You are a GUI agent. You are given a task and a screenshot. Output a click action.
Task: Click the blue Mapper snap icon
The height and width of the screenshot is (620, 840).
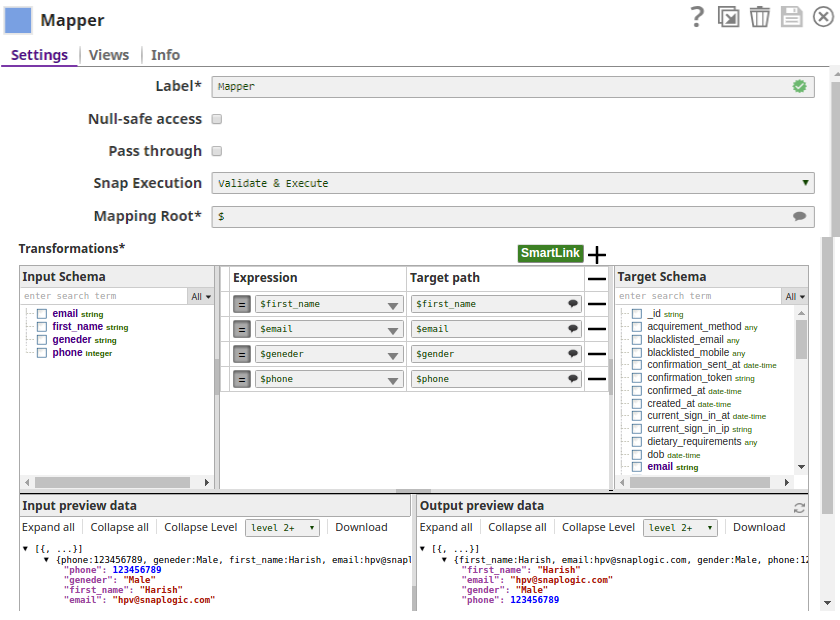[18, 20]
